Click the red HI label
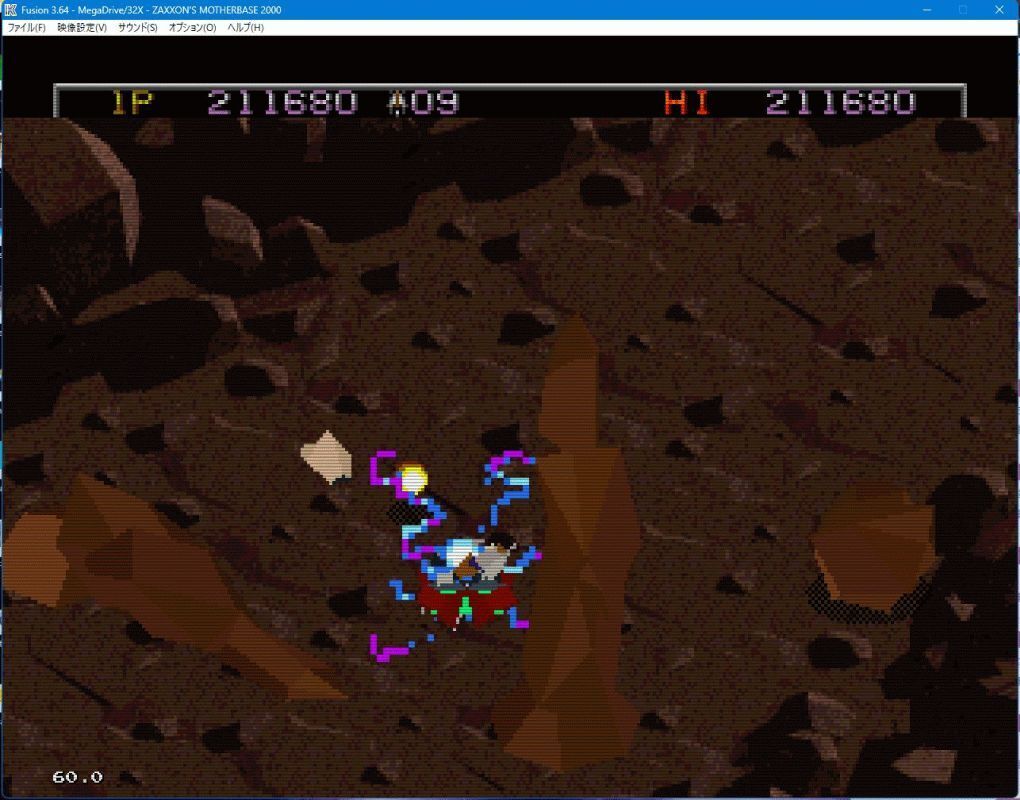The width and height of the screenshot is (1020, 800). point(686,103)
